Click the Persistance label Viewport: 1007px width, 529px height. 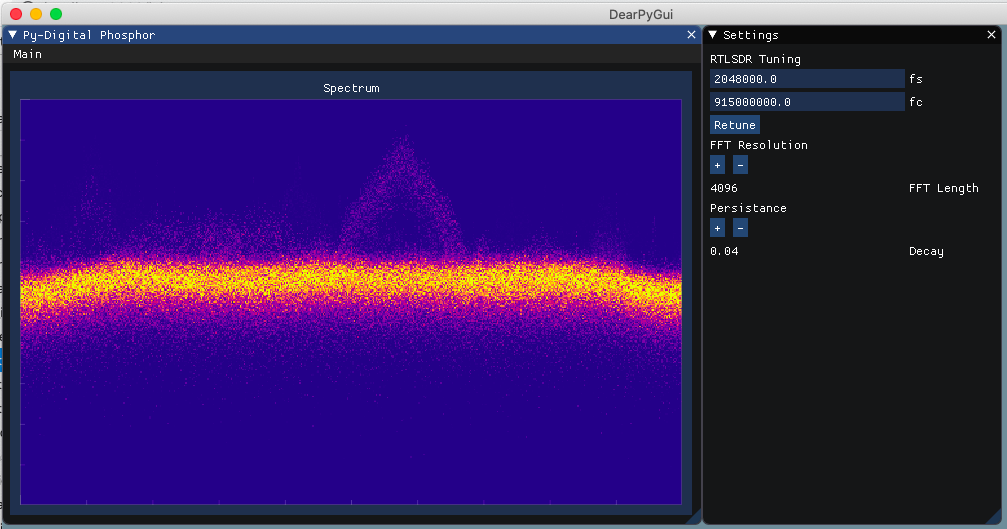tap(748, 208)
